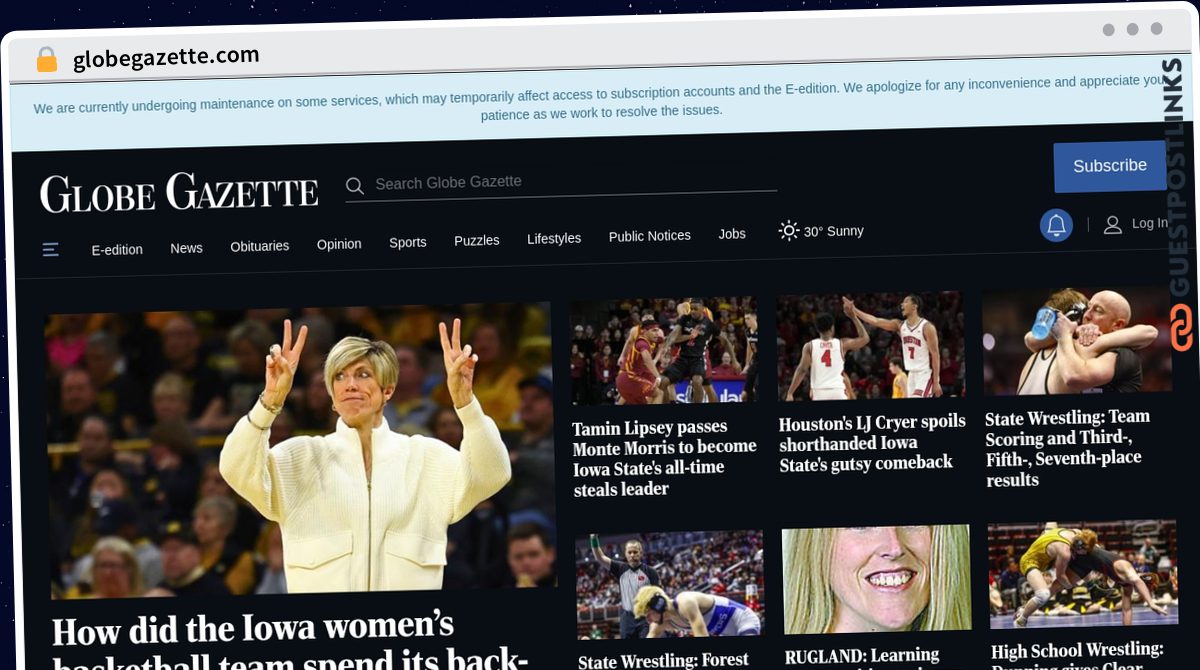Open the RUGLAND: Learning column
This screenshot has height=670, width=1200.
pyautogui.click(x=862, y=657)
